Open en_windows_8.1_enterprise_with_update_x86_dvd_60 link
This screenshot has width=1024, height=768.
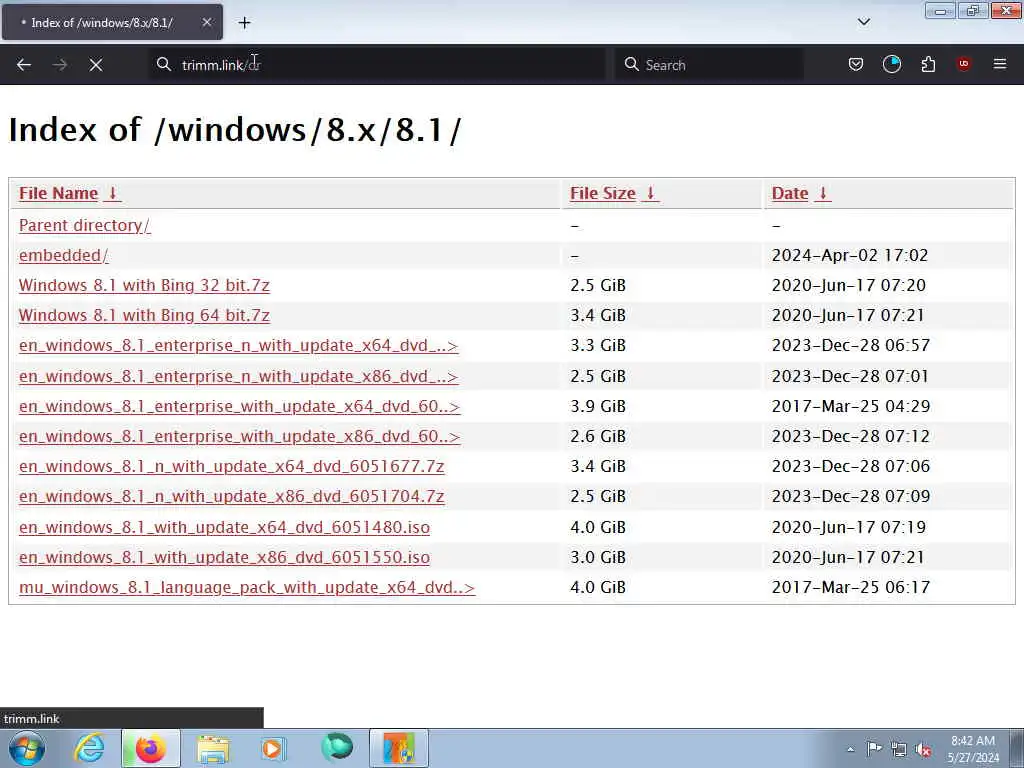240,437
